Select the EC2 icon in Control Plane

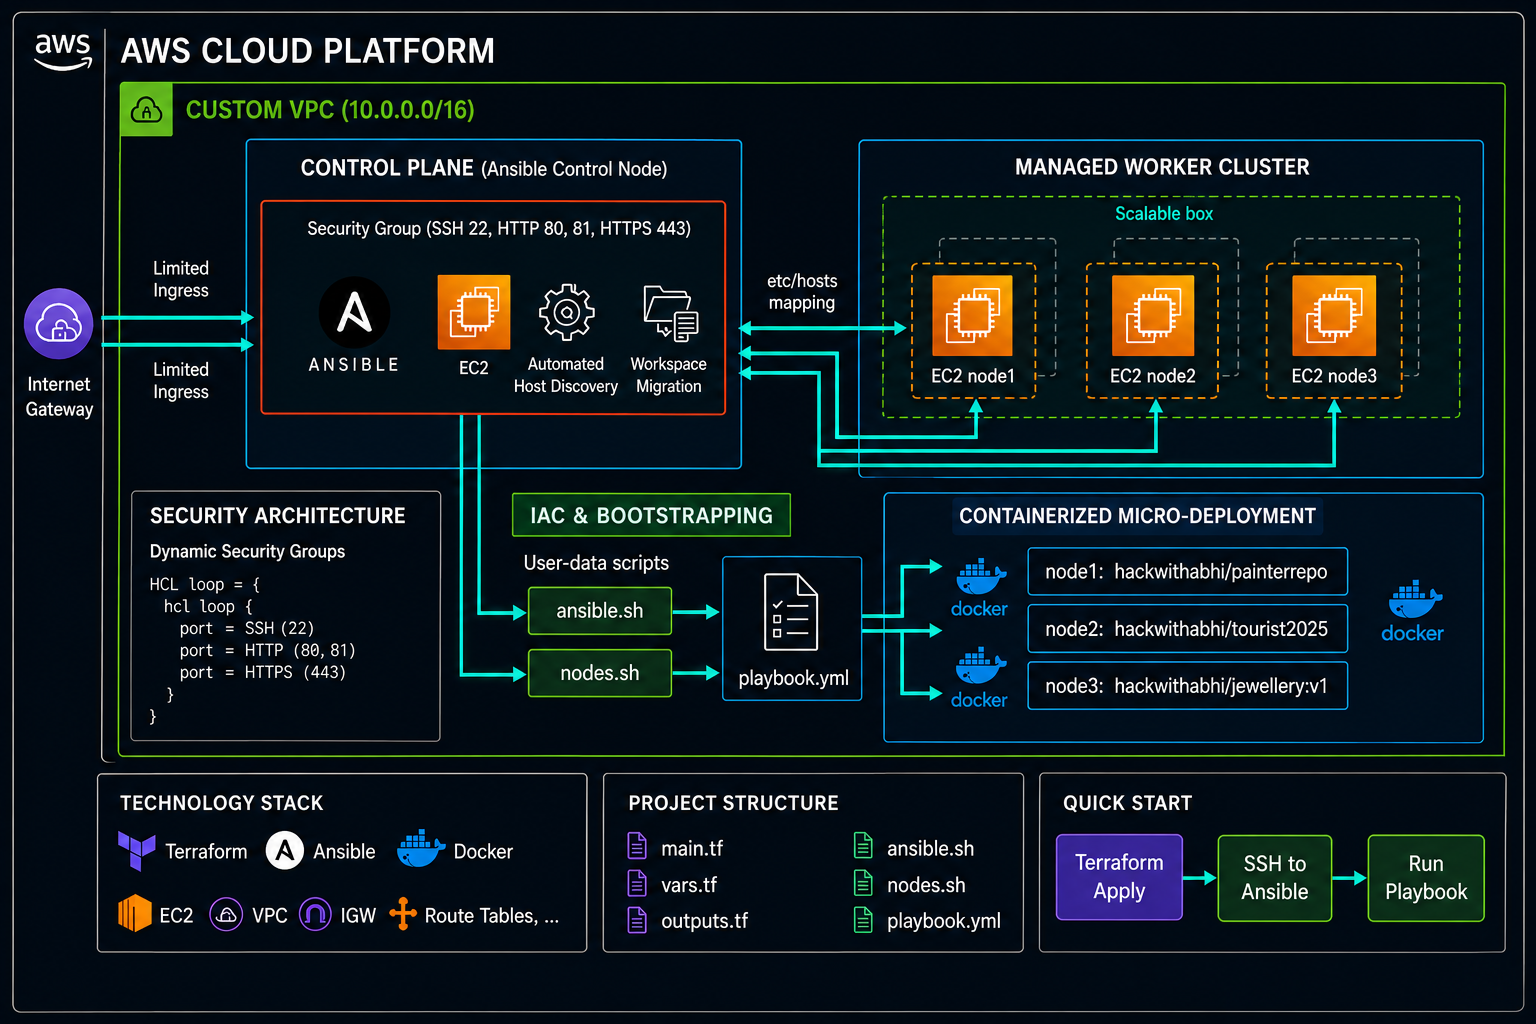click(474, 312)
